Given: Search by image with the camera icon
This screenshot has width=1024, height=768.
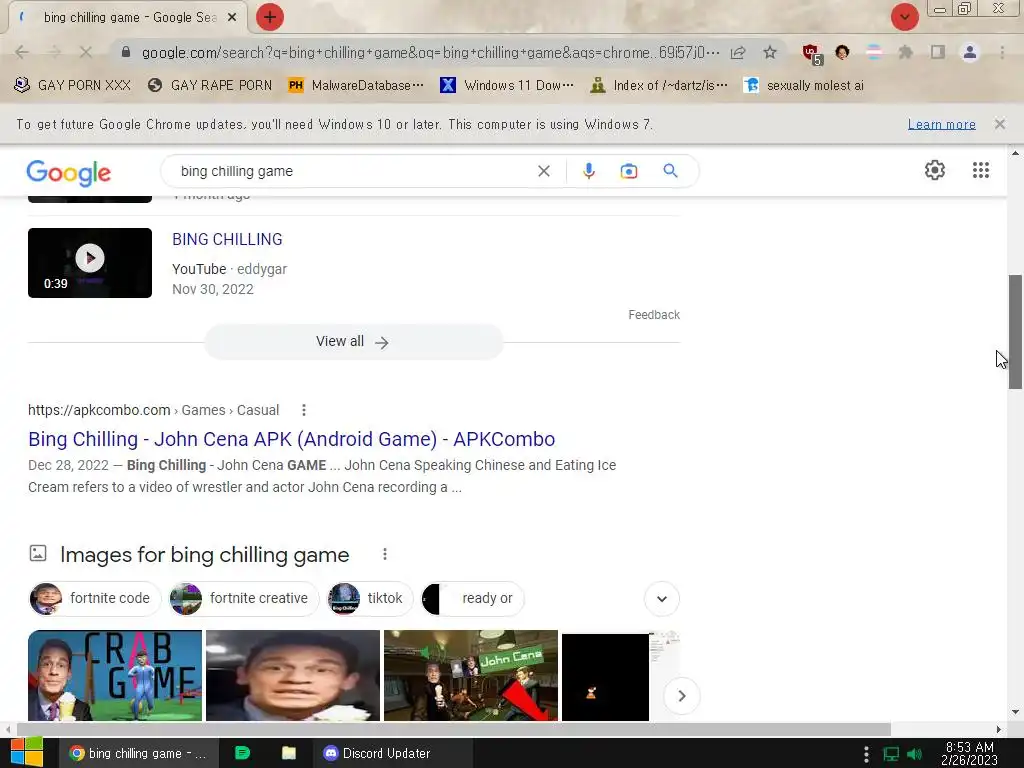Looking at the screenshot, I should (x=629, y=171).
